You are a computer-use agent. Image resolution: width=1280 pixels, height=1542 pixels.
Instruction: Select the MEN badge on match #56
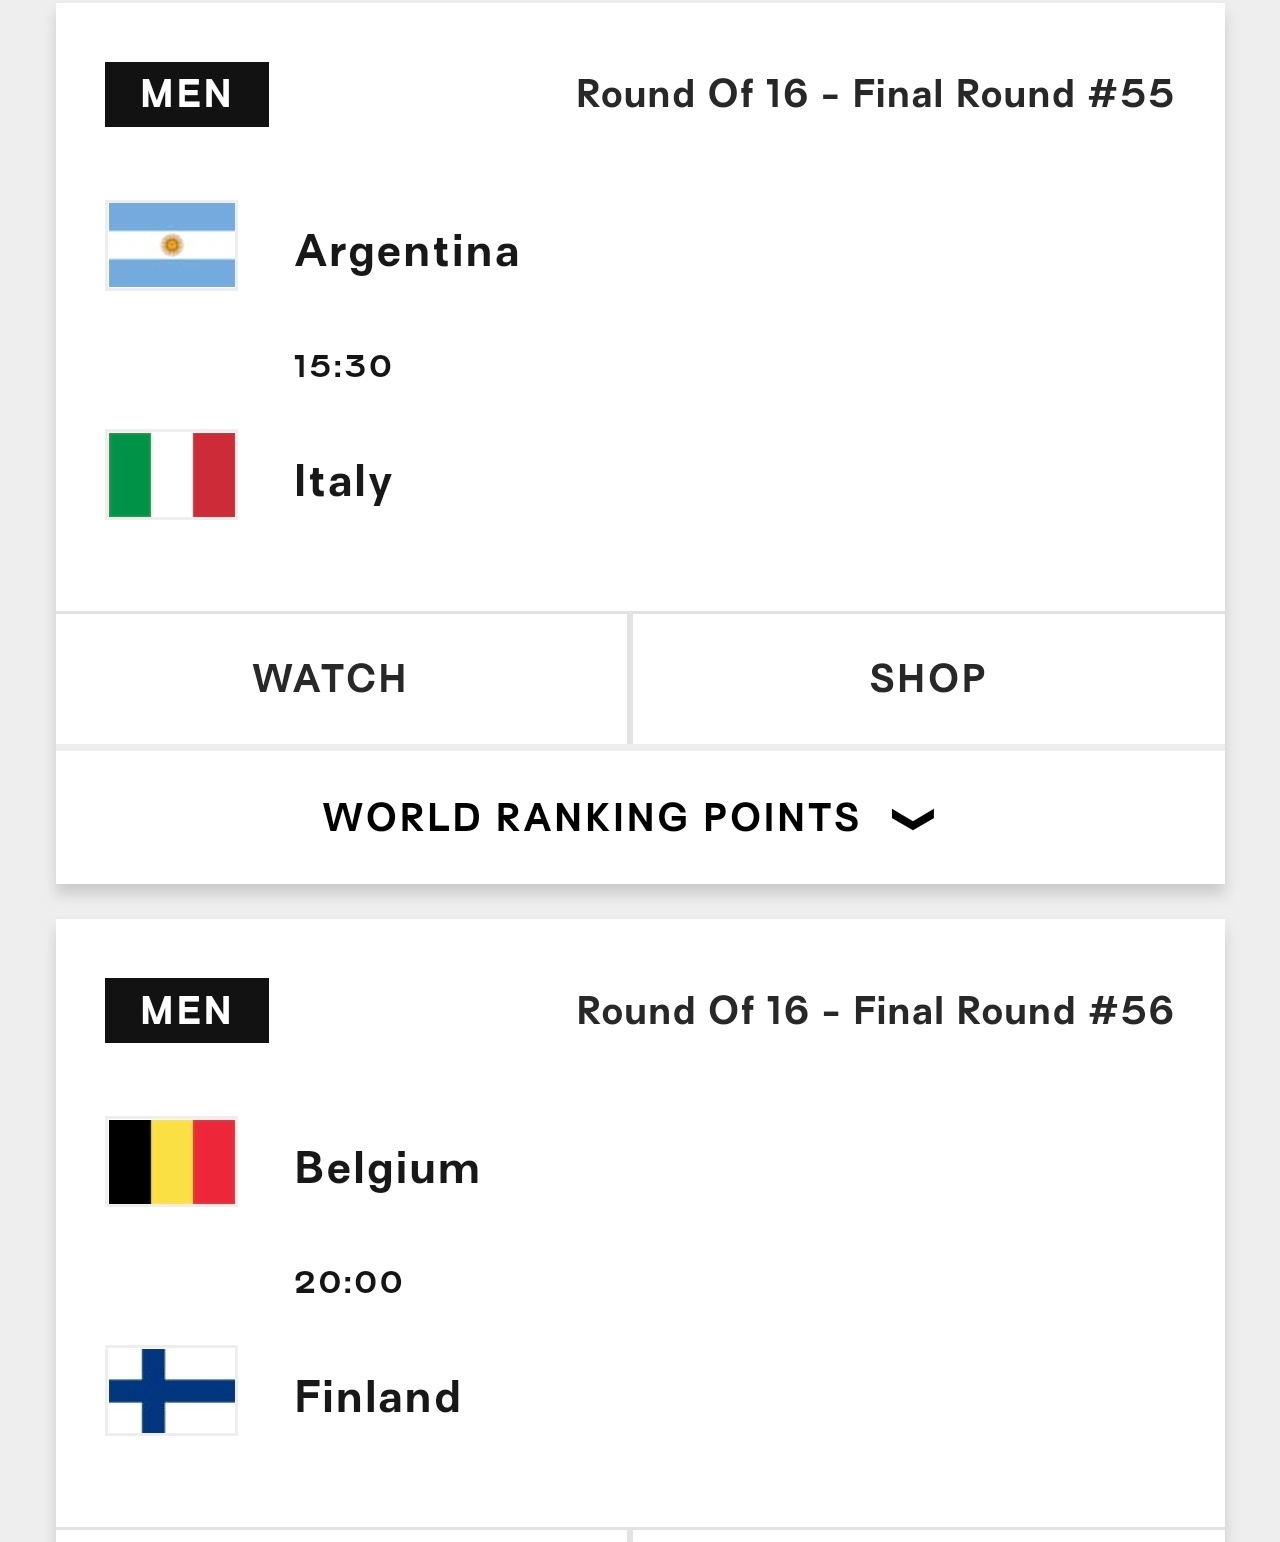(187, 1010)
